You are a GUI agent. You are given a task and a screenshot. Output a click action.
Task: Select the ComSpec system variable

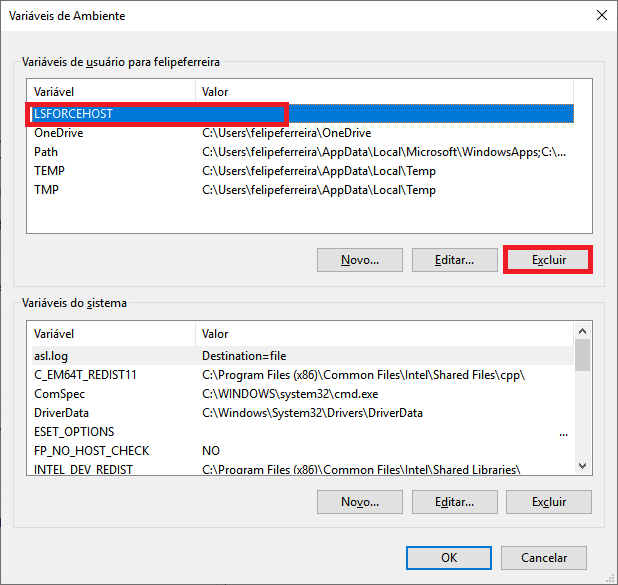[302, 393]
